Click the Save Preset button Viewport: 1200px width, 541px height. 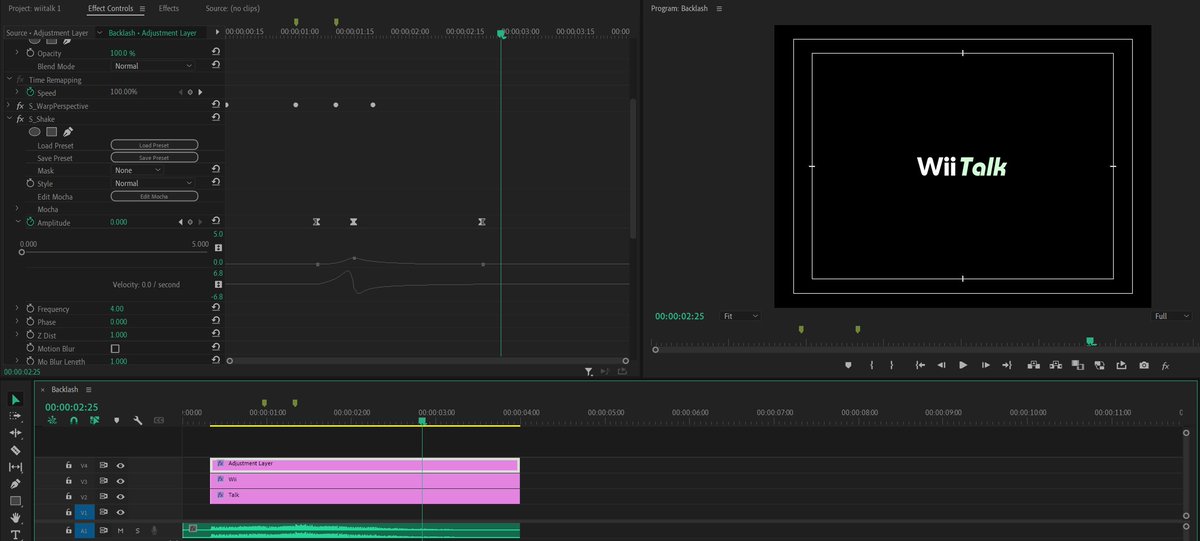tap(154, 158)
